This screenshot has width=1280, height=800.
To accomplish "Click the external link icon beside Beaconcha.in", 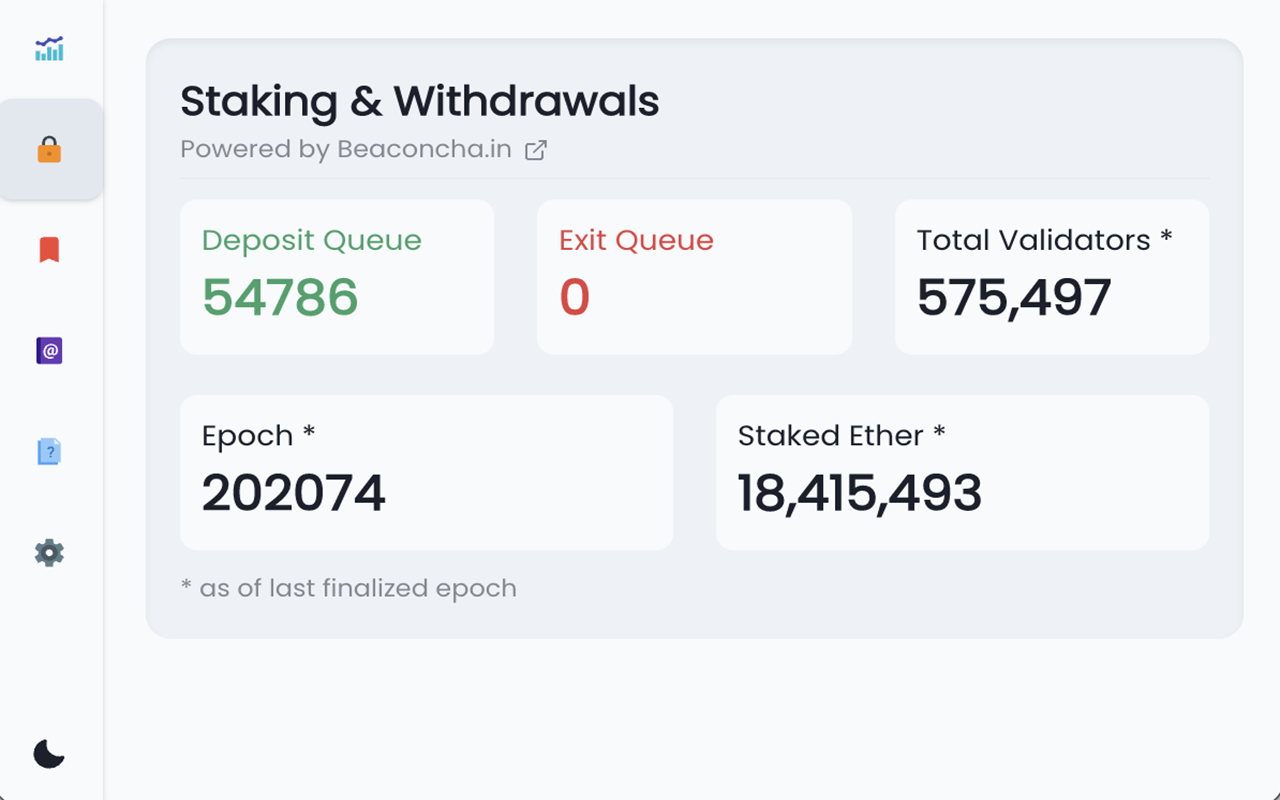I will point(536,149).
